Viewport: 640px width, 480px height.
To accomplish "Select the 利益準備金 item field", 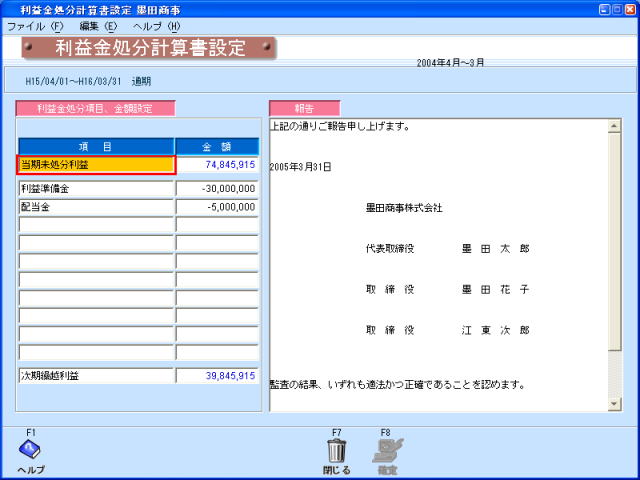I will tap(96, 189).
